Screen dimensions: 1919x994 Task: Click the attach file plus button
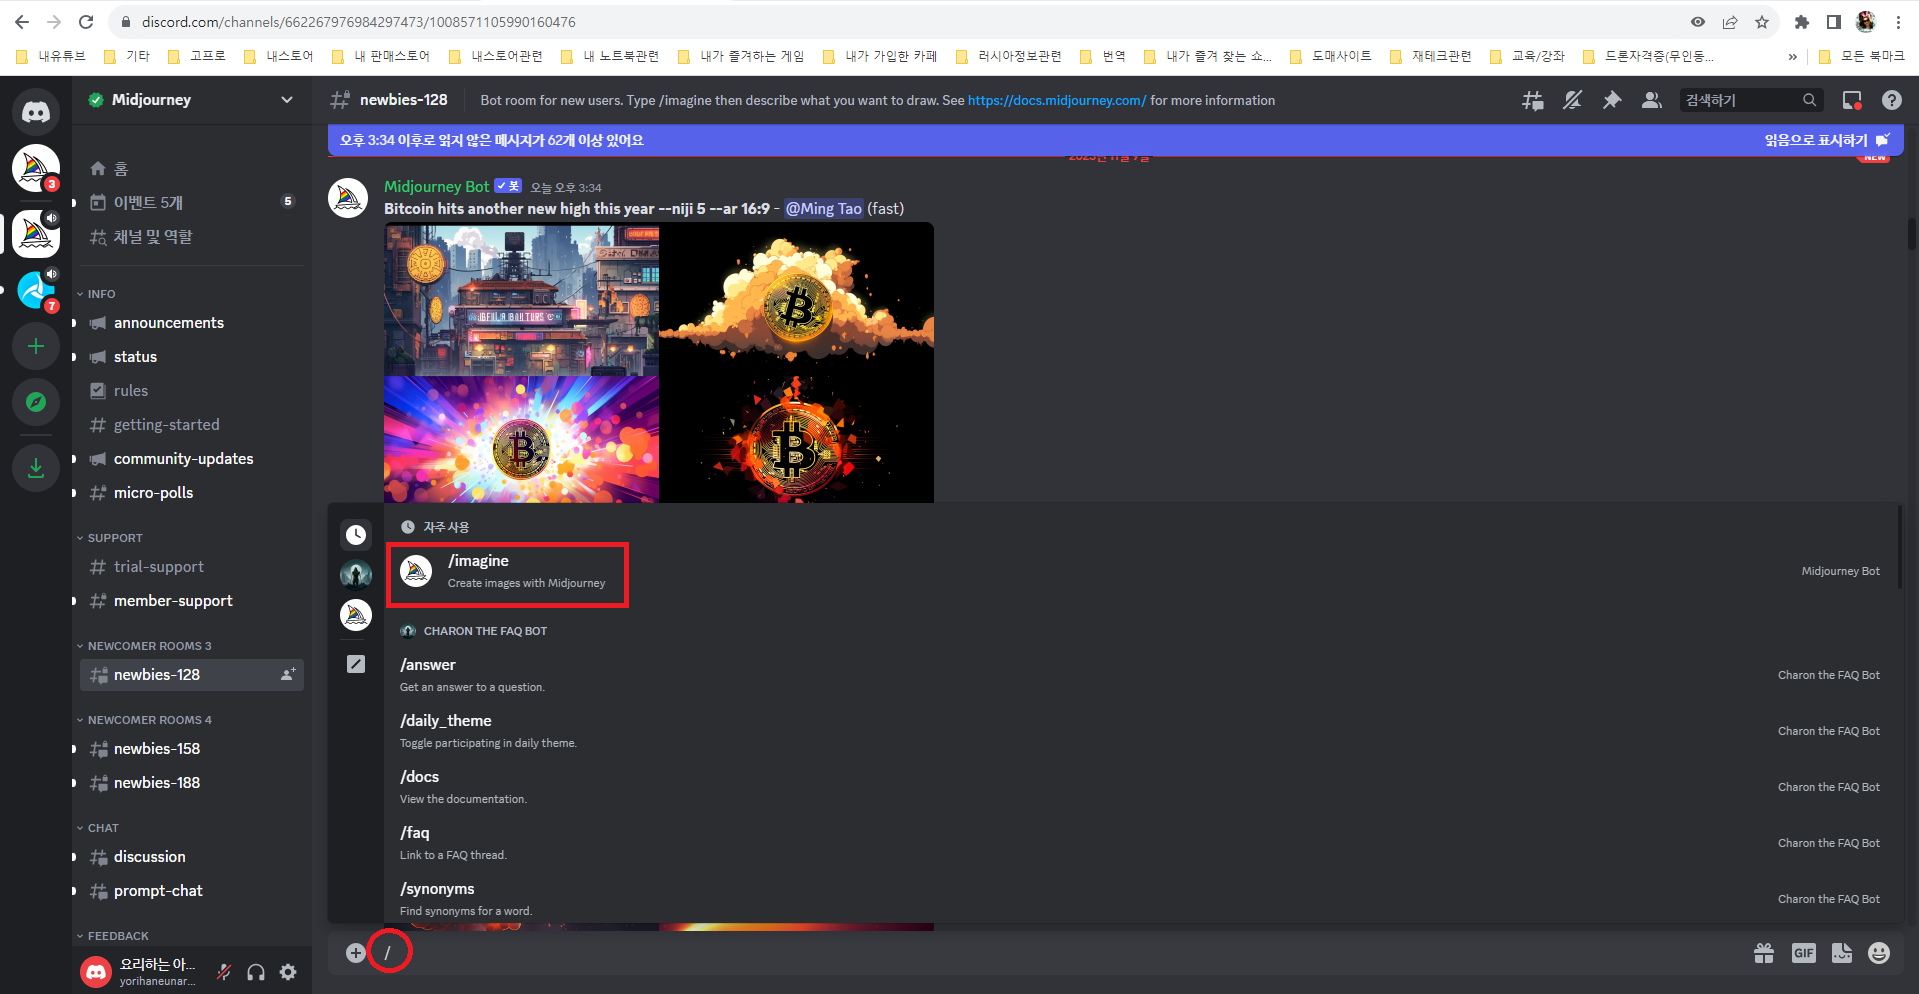pos(355,953)
